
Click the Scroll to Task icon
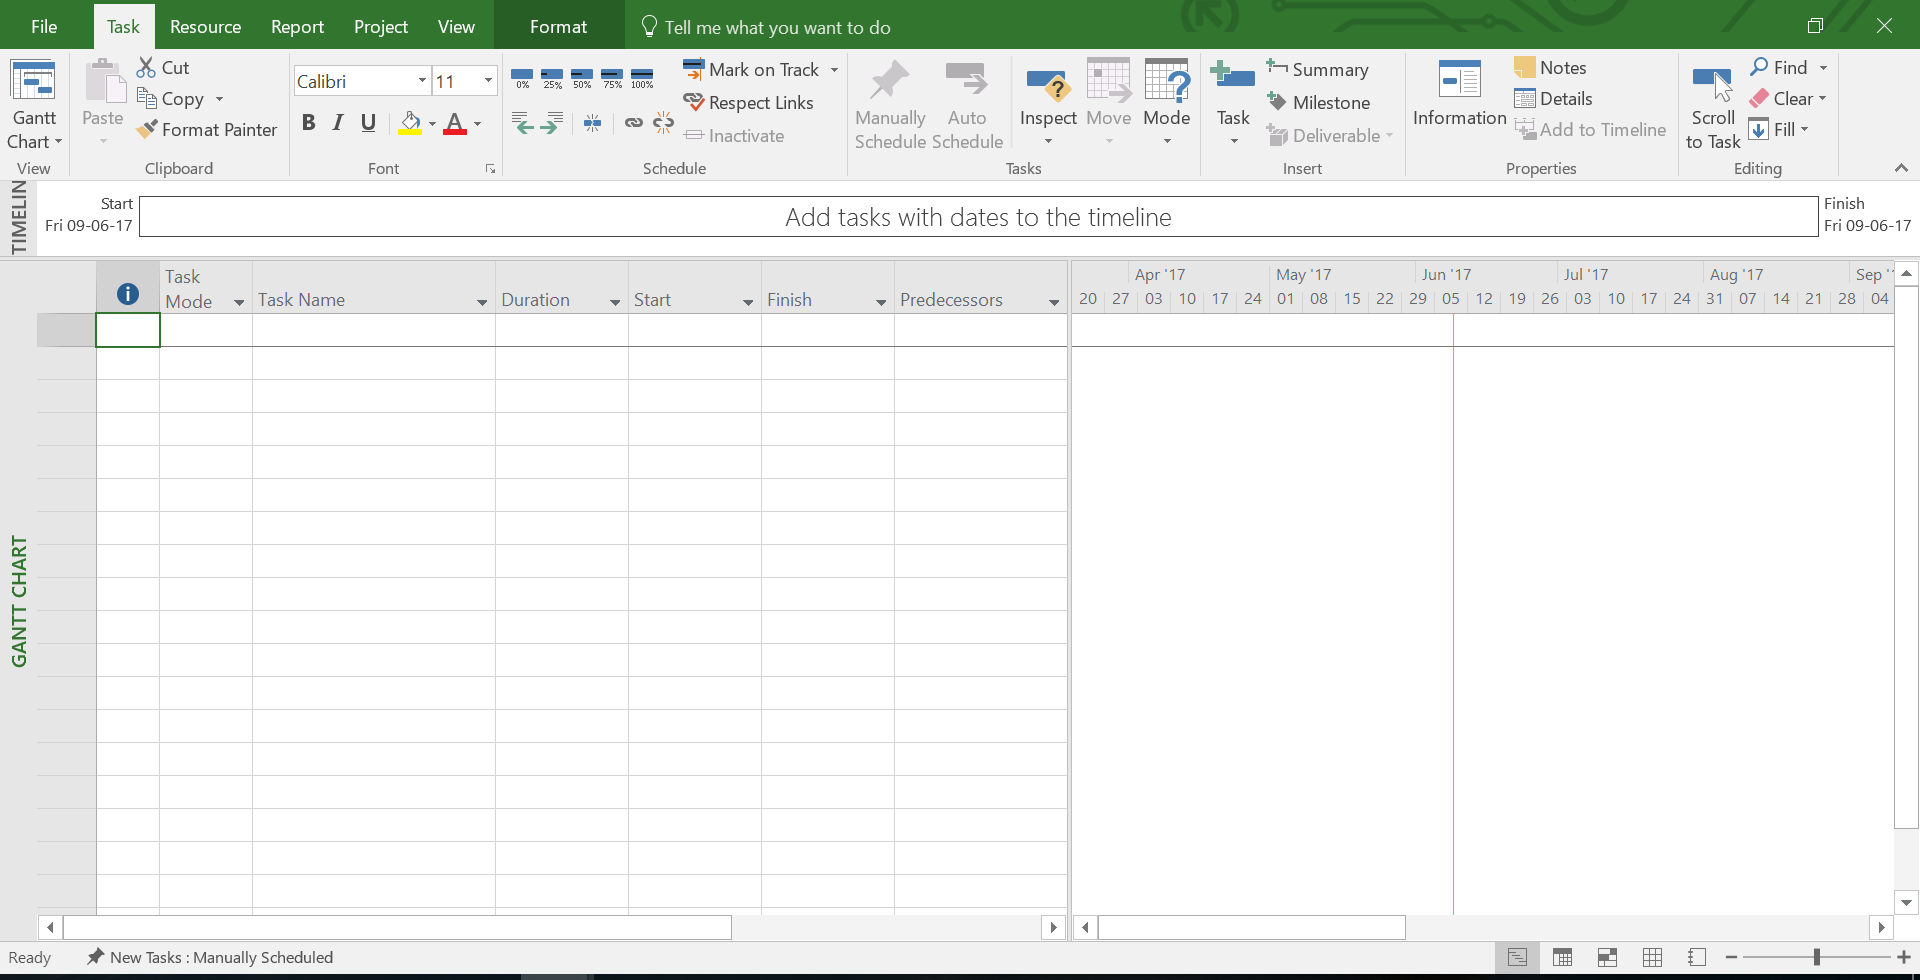[1712, 105]
